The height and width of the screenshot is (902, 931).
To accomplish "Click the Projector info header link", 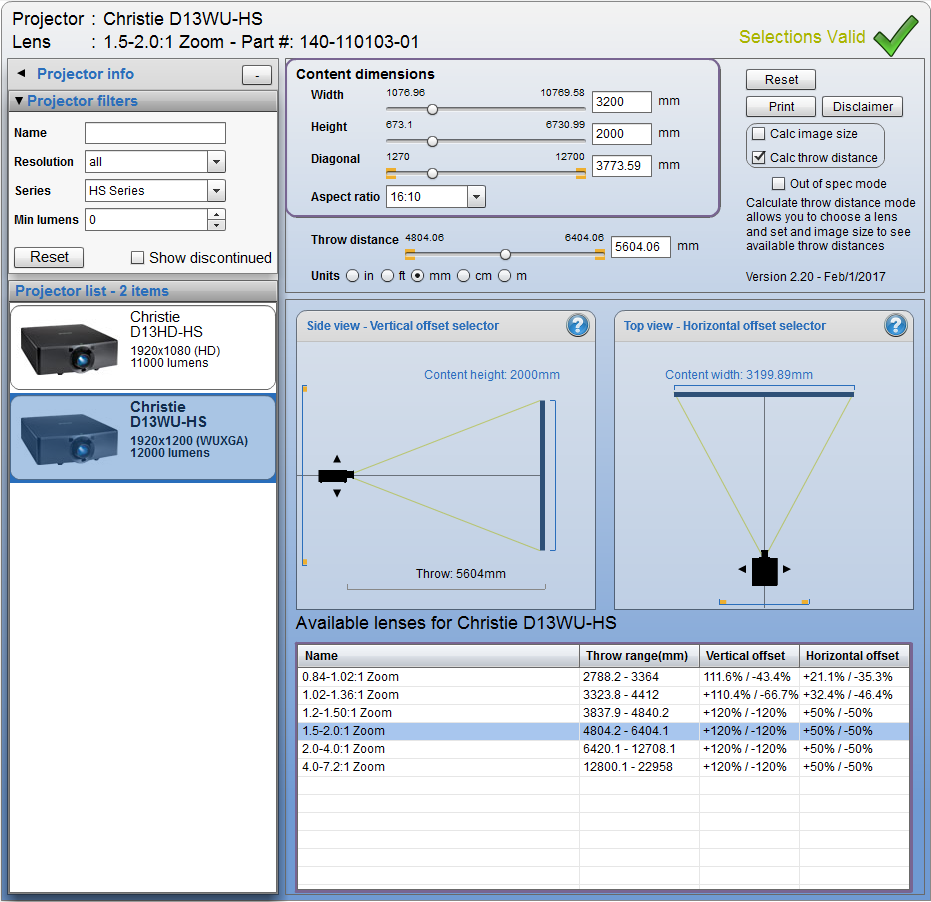I will (x=86, y=74).
